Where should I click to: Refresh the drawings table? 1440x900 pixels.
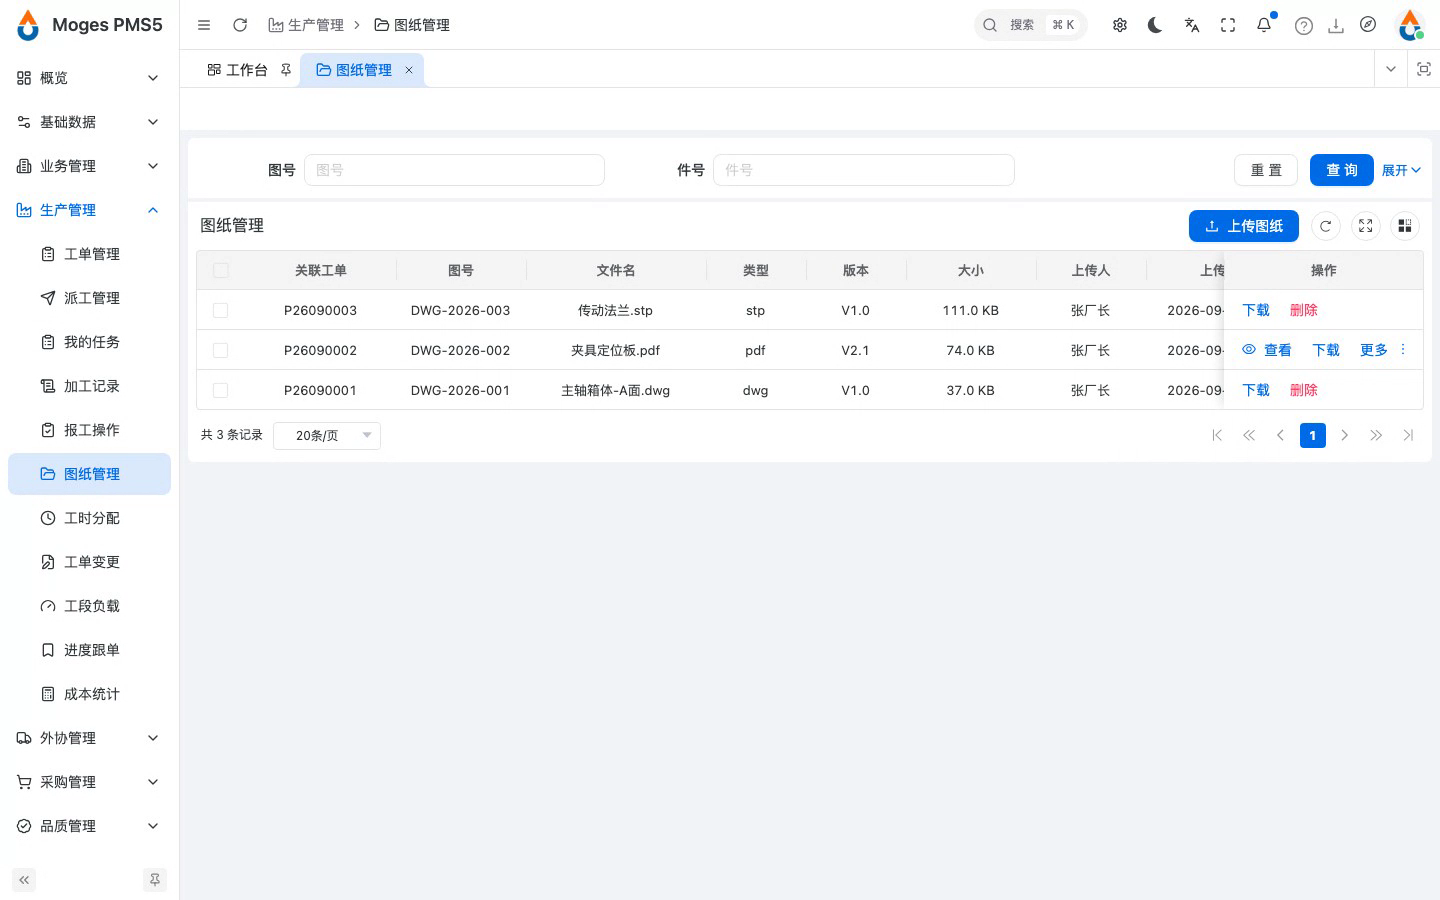click(1325, 226)
